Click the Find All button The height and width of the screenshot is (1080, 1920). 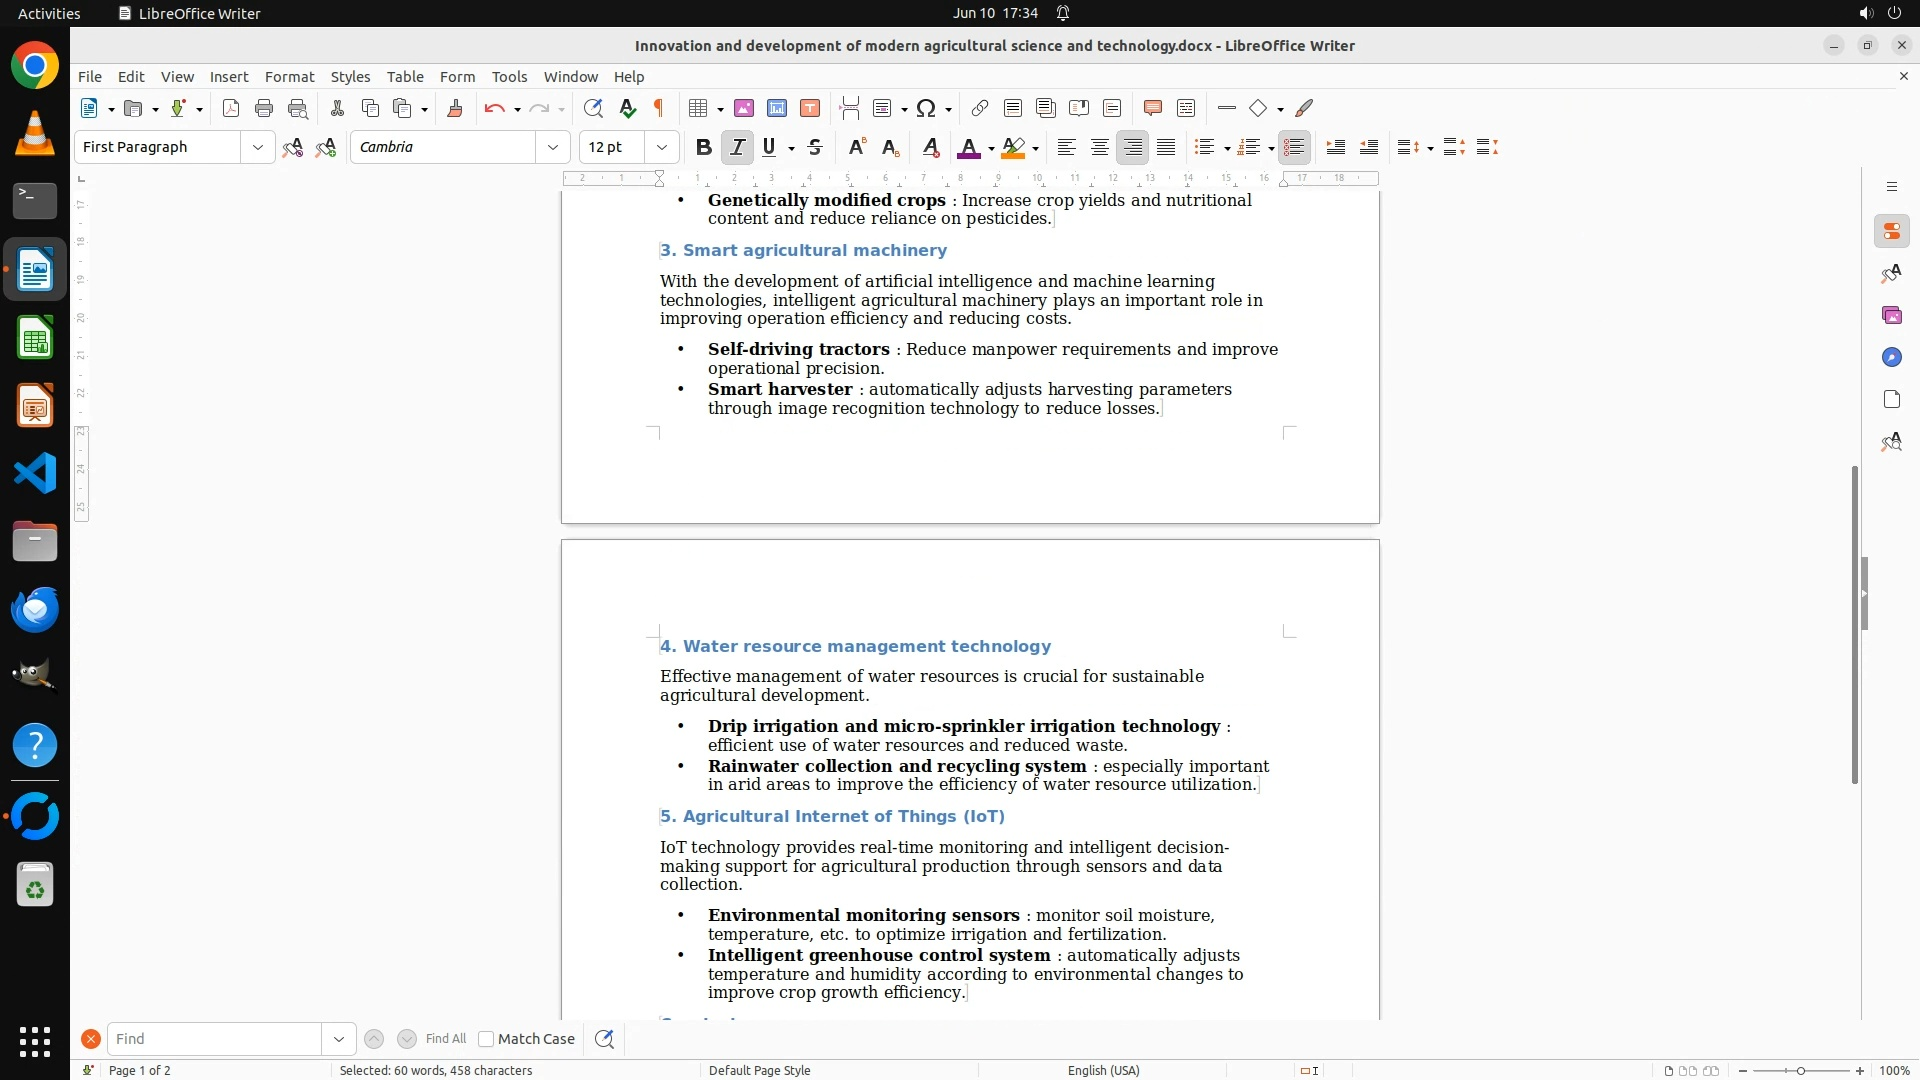click(445, 1039)
